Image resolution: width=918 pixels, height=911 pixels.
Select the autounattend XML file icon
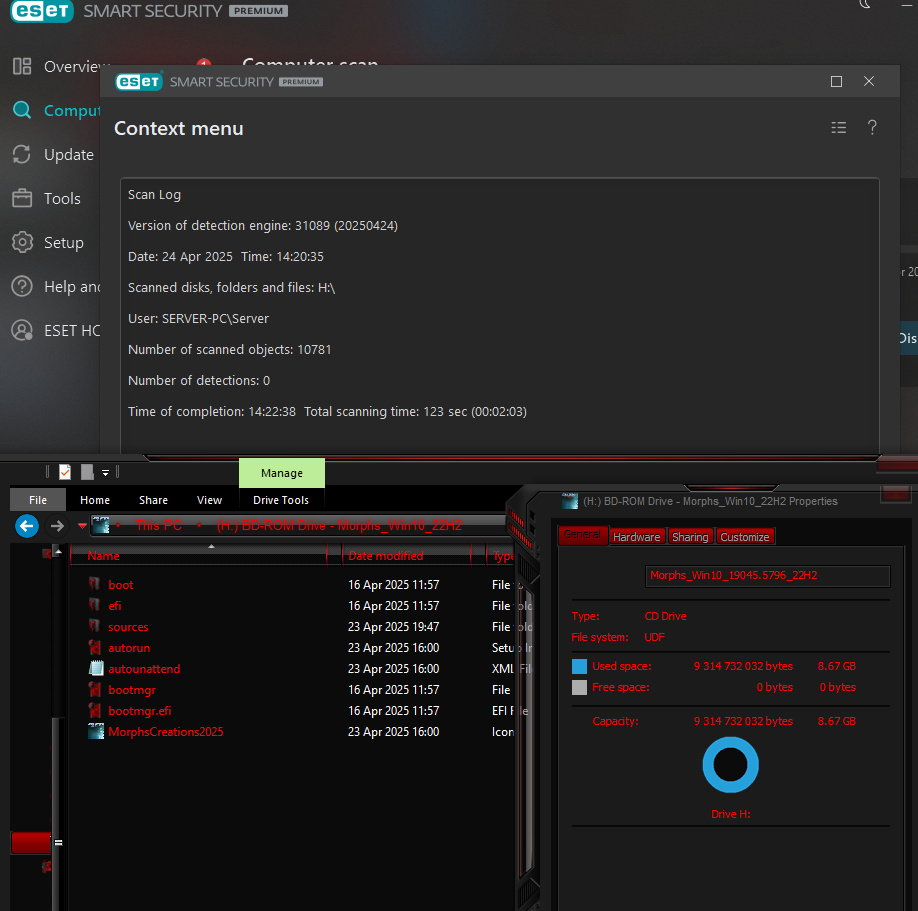(96, 669)
